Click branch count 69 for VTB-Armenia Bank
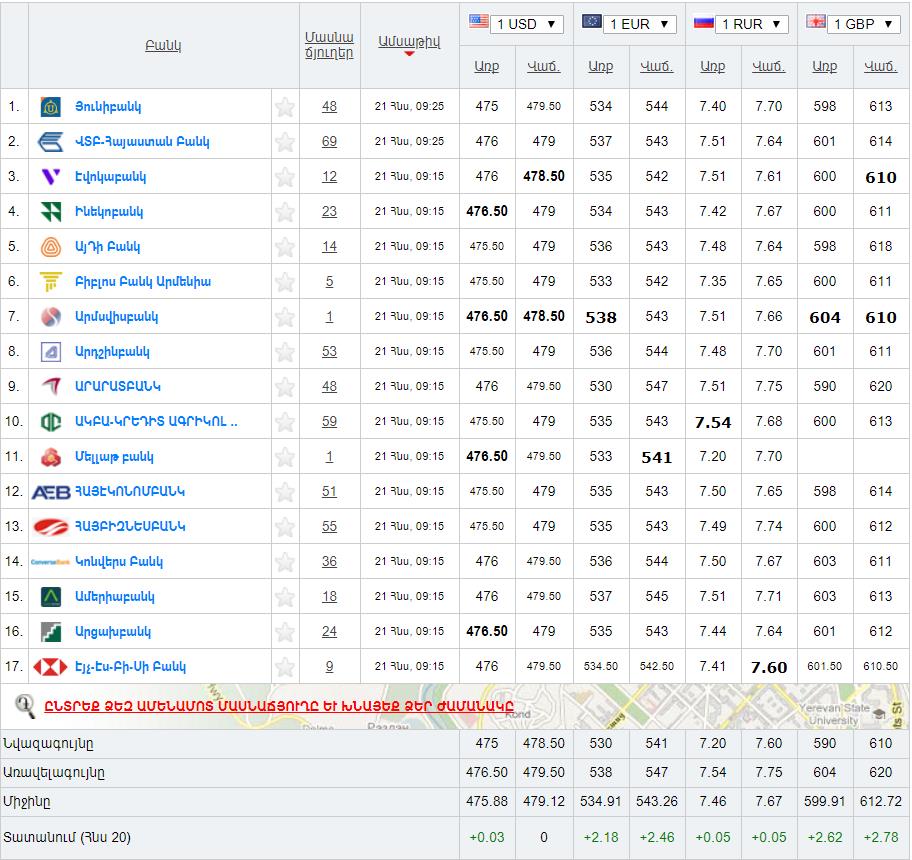Viewport: 912px width, 860px height. pyautogui.click(x=329, y=142)
